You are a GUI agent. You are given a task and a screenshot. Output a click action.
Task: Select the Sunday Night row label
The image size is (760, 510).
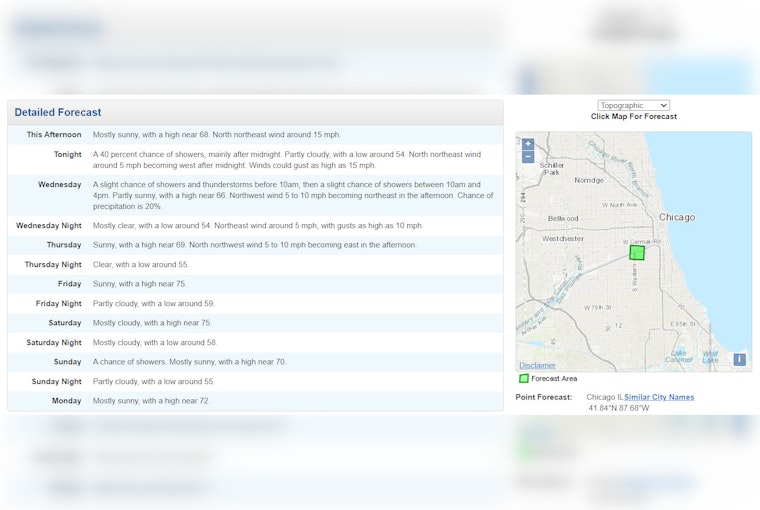click(x=56, y=382)
